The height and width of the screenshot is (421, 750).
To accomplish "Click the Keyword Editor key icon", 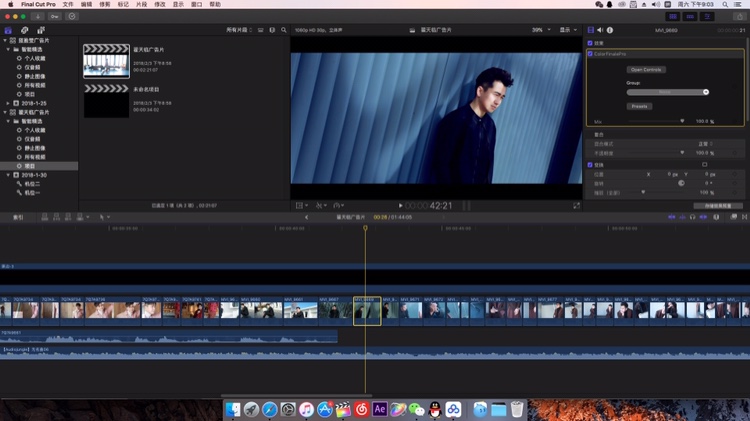I will coord(54,17).
